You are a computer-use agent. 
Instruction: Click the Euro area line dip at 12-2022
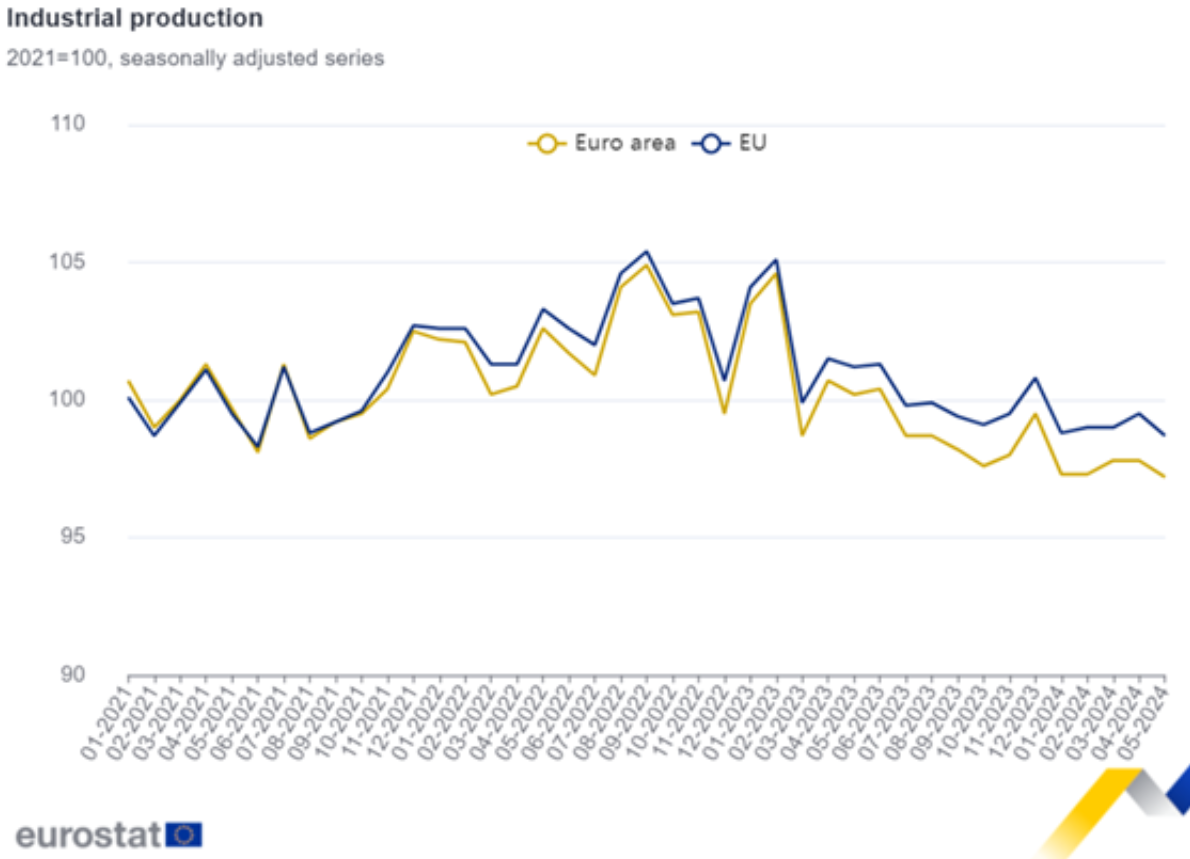click(x=724, y=413)
